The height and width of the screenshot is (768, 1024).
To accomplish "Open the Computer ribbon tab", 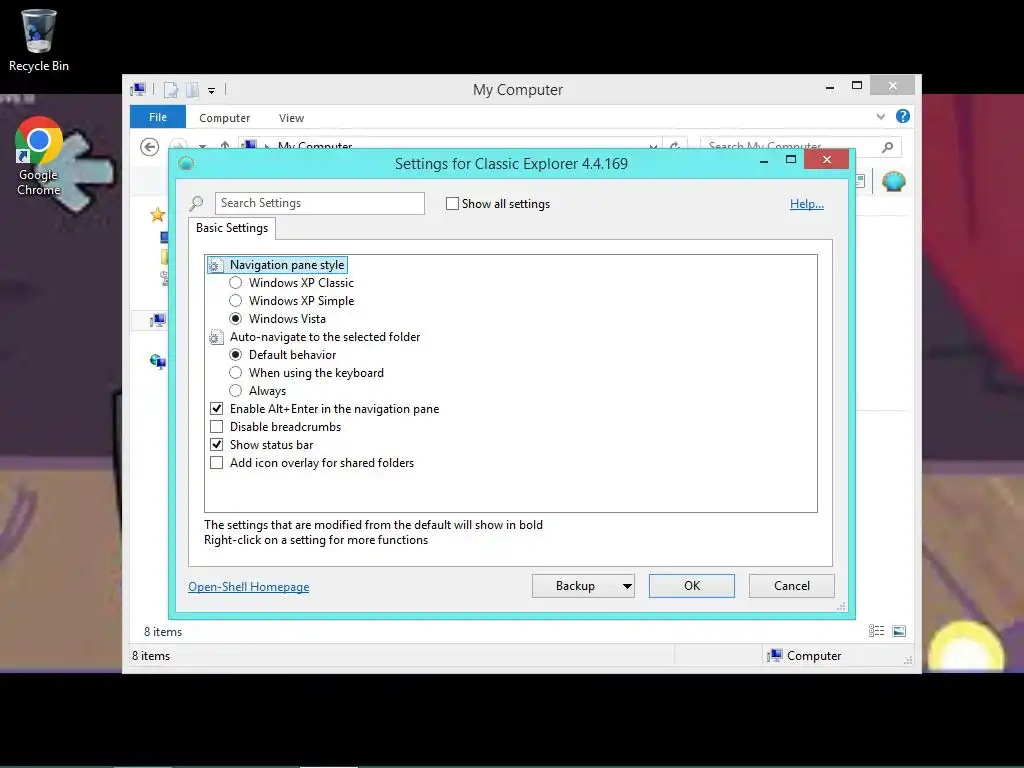I will [x=225, y=118].
